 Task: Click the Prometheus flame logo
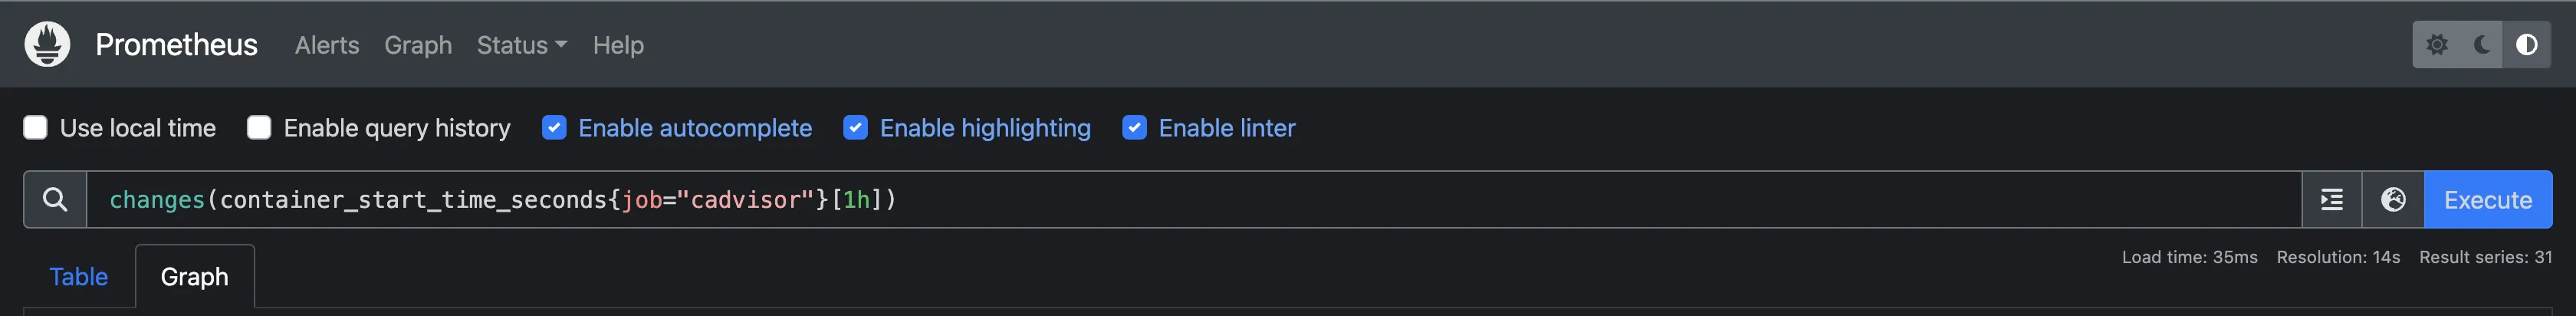pyautogui.click(x=47, y=44)
